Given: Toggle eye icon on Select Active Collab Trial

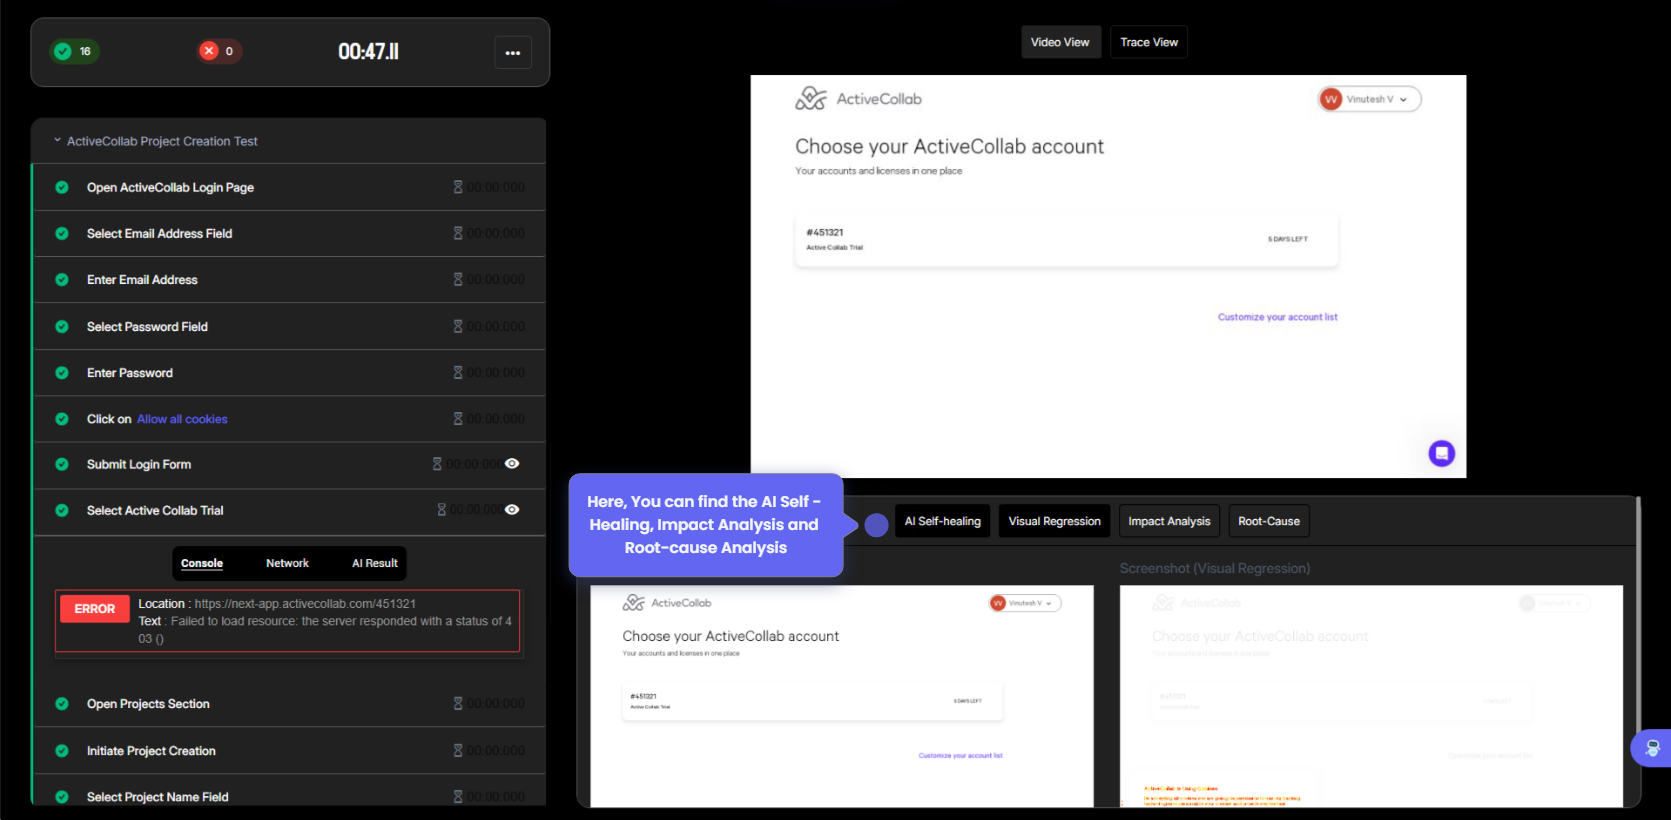Looking at the screenshot, I should pyautogui.click(x=512, y=510).
